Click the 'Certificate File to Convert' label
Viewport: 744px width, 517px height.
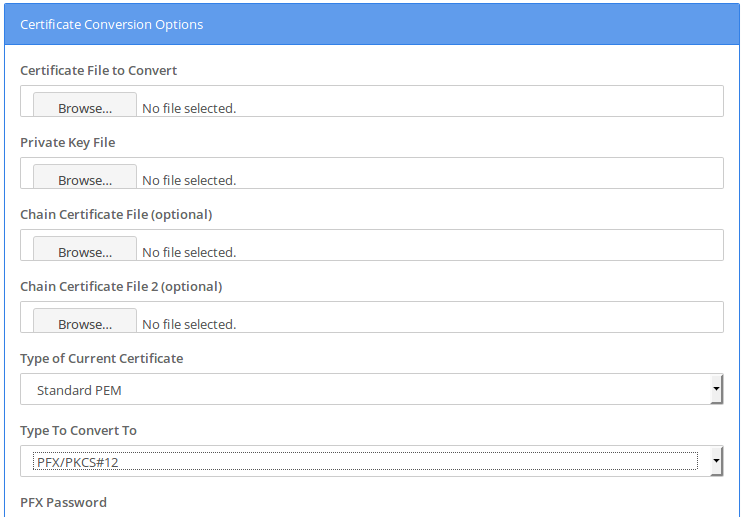click(x=98, y=71)
